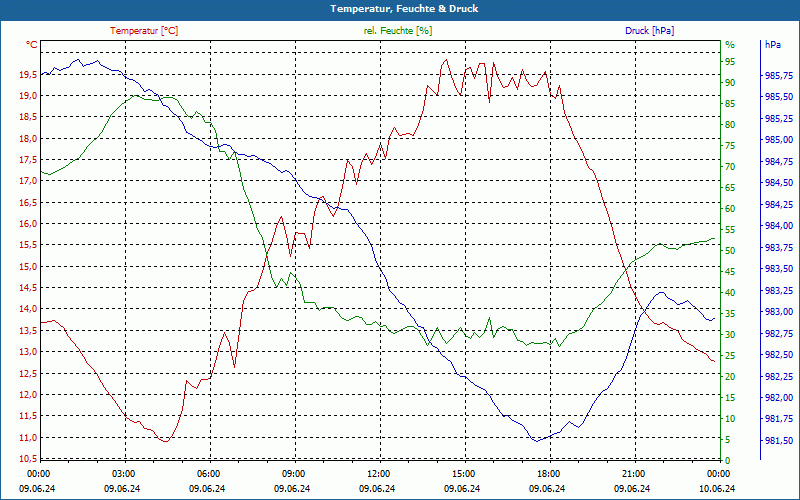800x500 pixels.
Task: Click the '21:00' time axis label
Action: [x=632, y=473]
